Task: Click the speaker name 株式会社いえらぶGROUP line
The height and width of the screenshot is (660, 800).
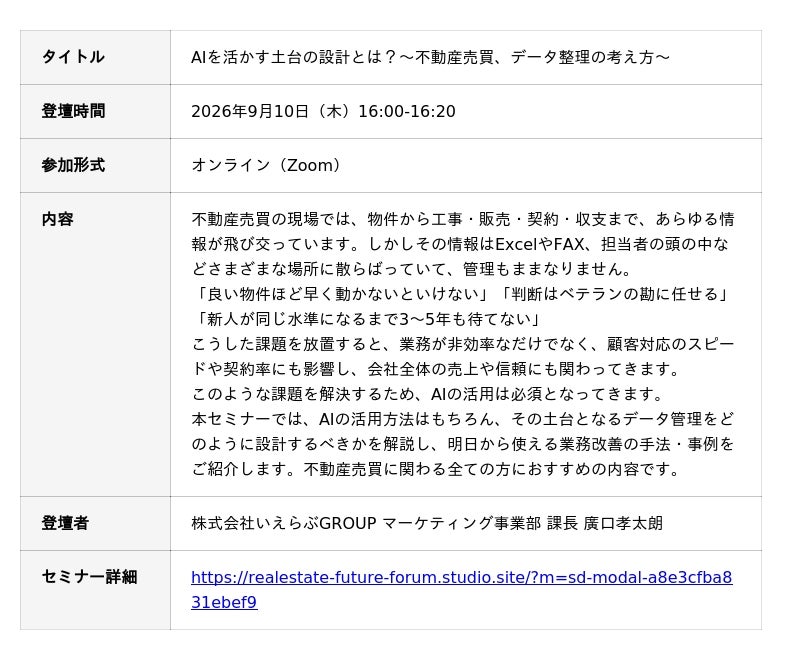Action: coord(427,523)
